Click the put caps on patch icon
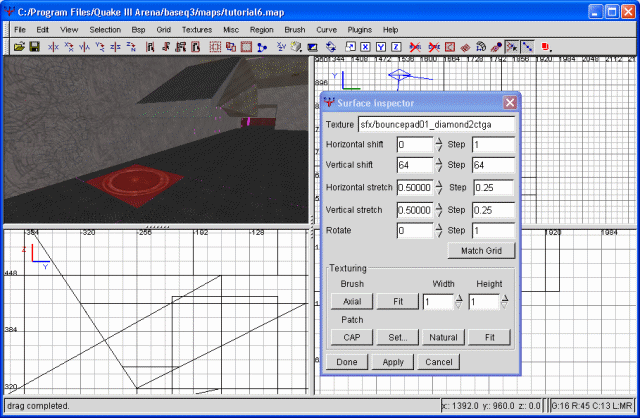This screenshot has width=640, height=418. 496,47
